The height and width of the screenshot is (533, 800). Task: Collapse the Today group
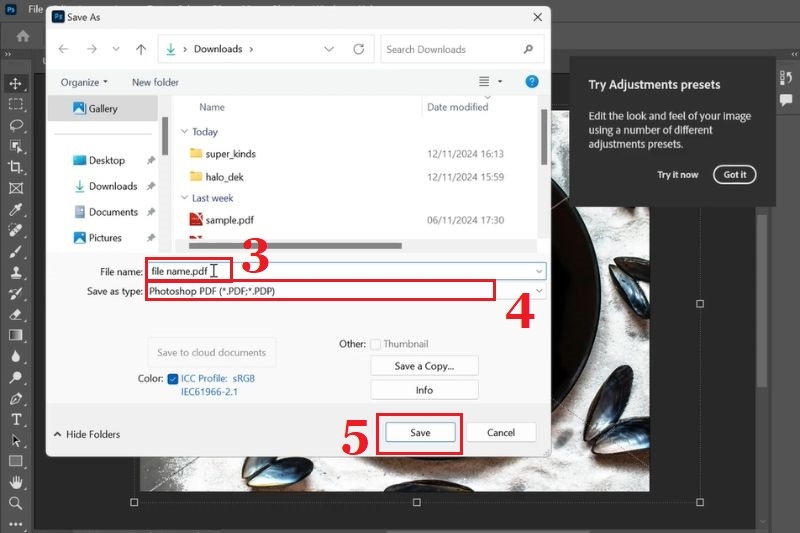tap(184, 131)
